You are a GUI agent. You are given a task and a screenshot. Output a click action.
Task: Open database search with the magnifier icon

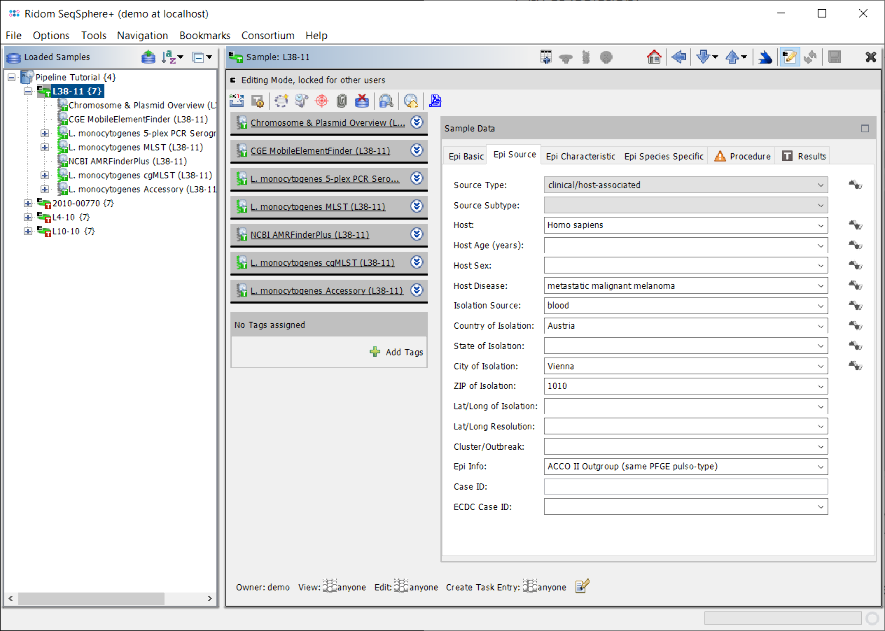(x=386, y=100)
